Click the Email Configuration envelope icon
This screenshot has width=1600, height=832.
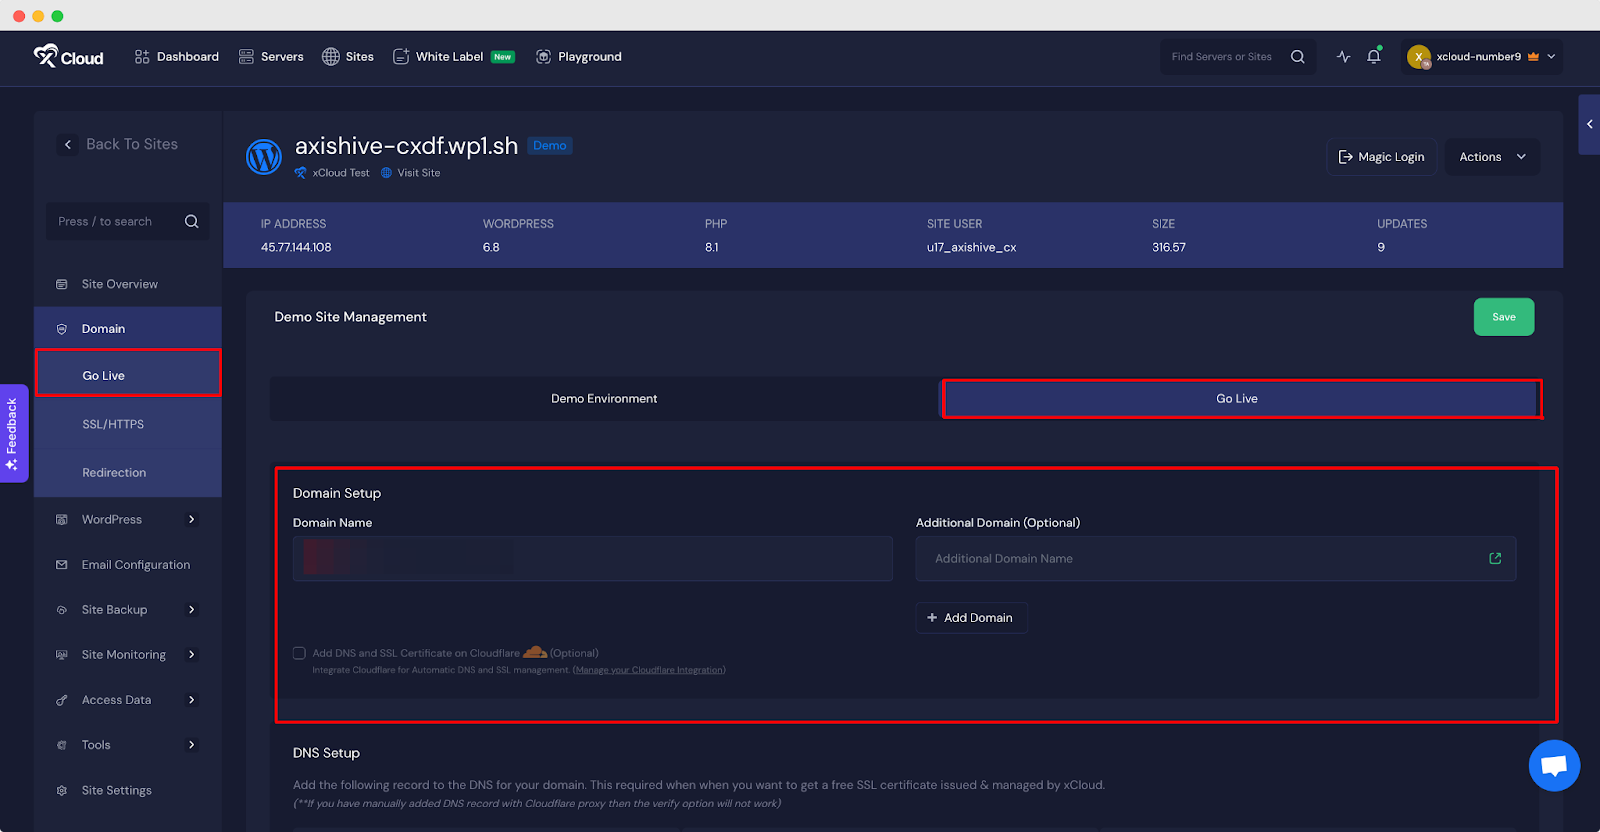point(62,565)
